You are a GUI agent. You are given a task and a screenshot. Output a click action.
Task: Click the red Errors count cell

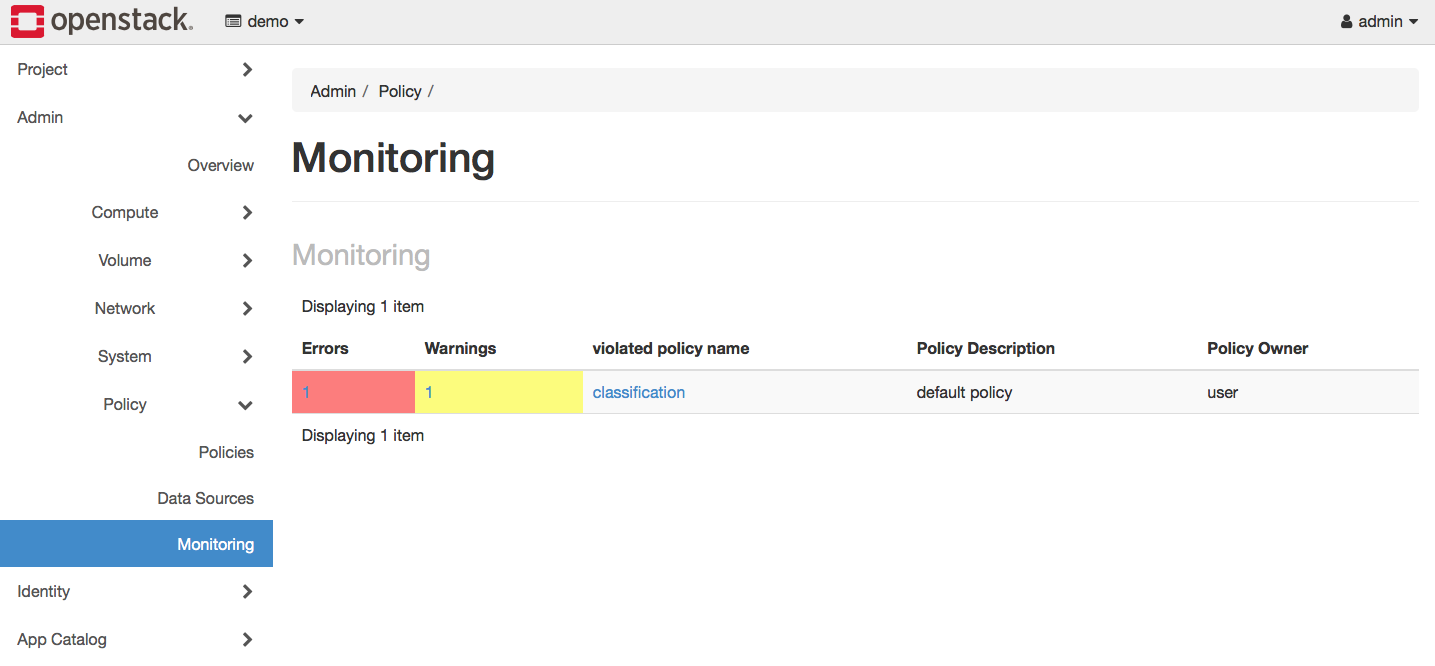tap(353, 392)
